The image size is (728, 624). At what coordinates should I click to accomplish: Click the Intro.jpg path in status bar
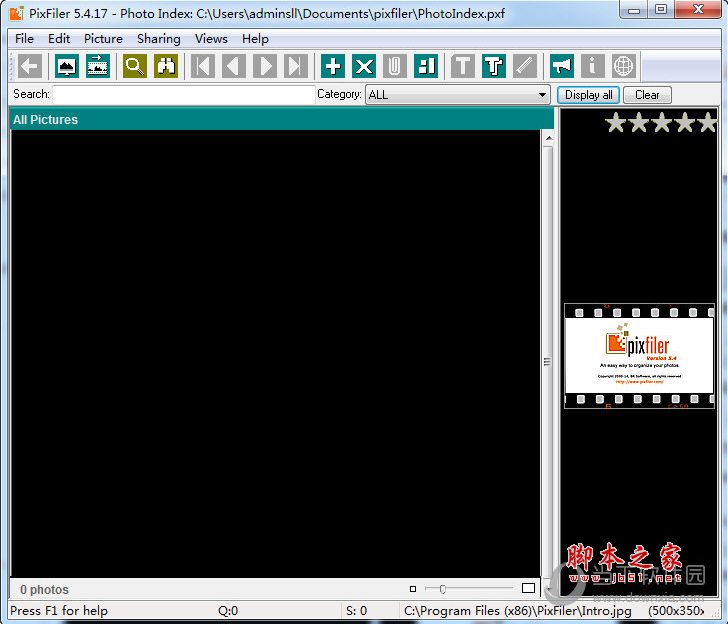tap(518, 611)
